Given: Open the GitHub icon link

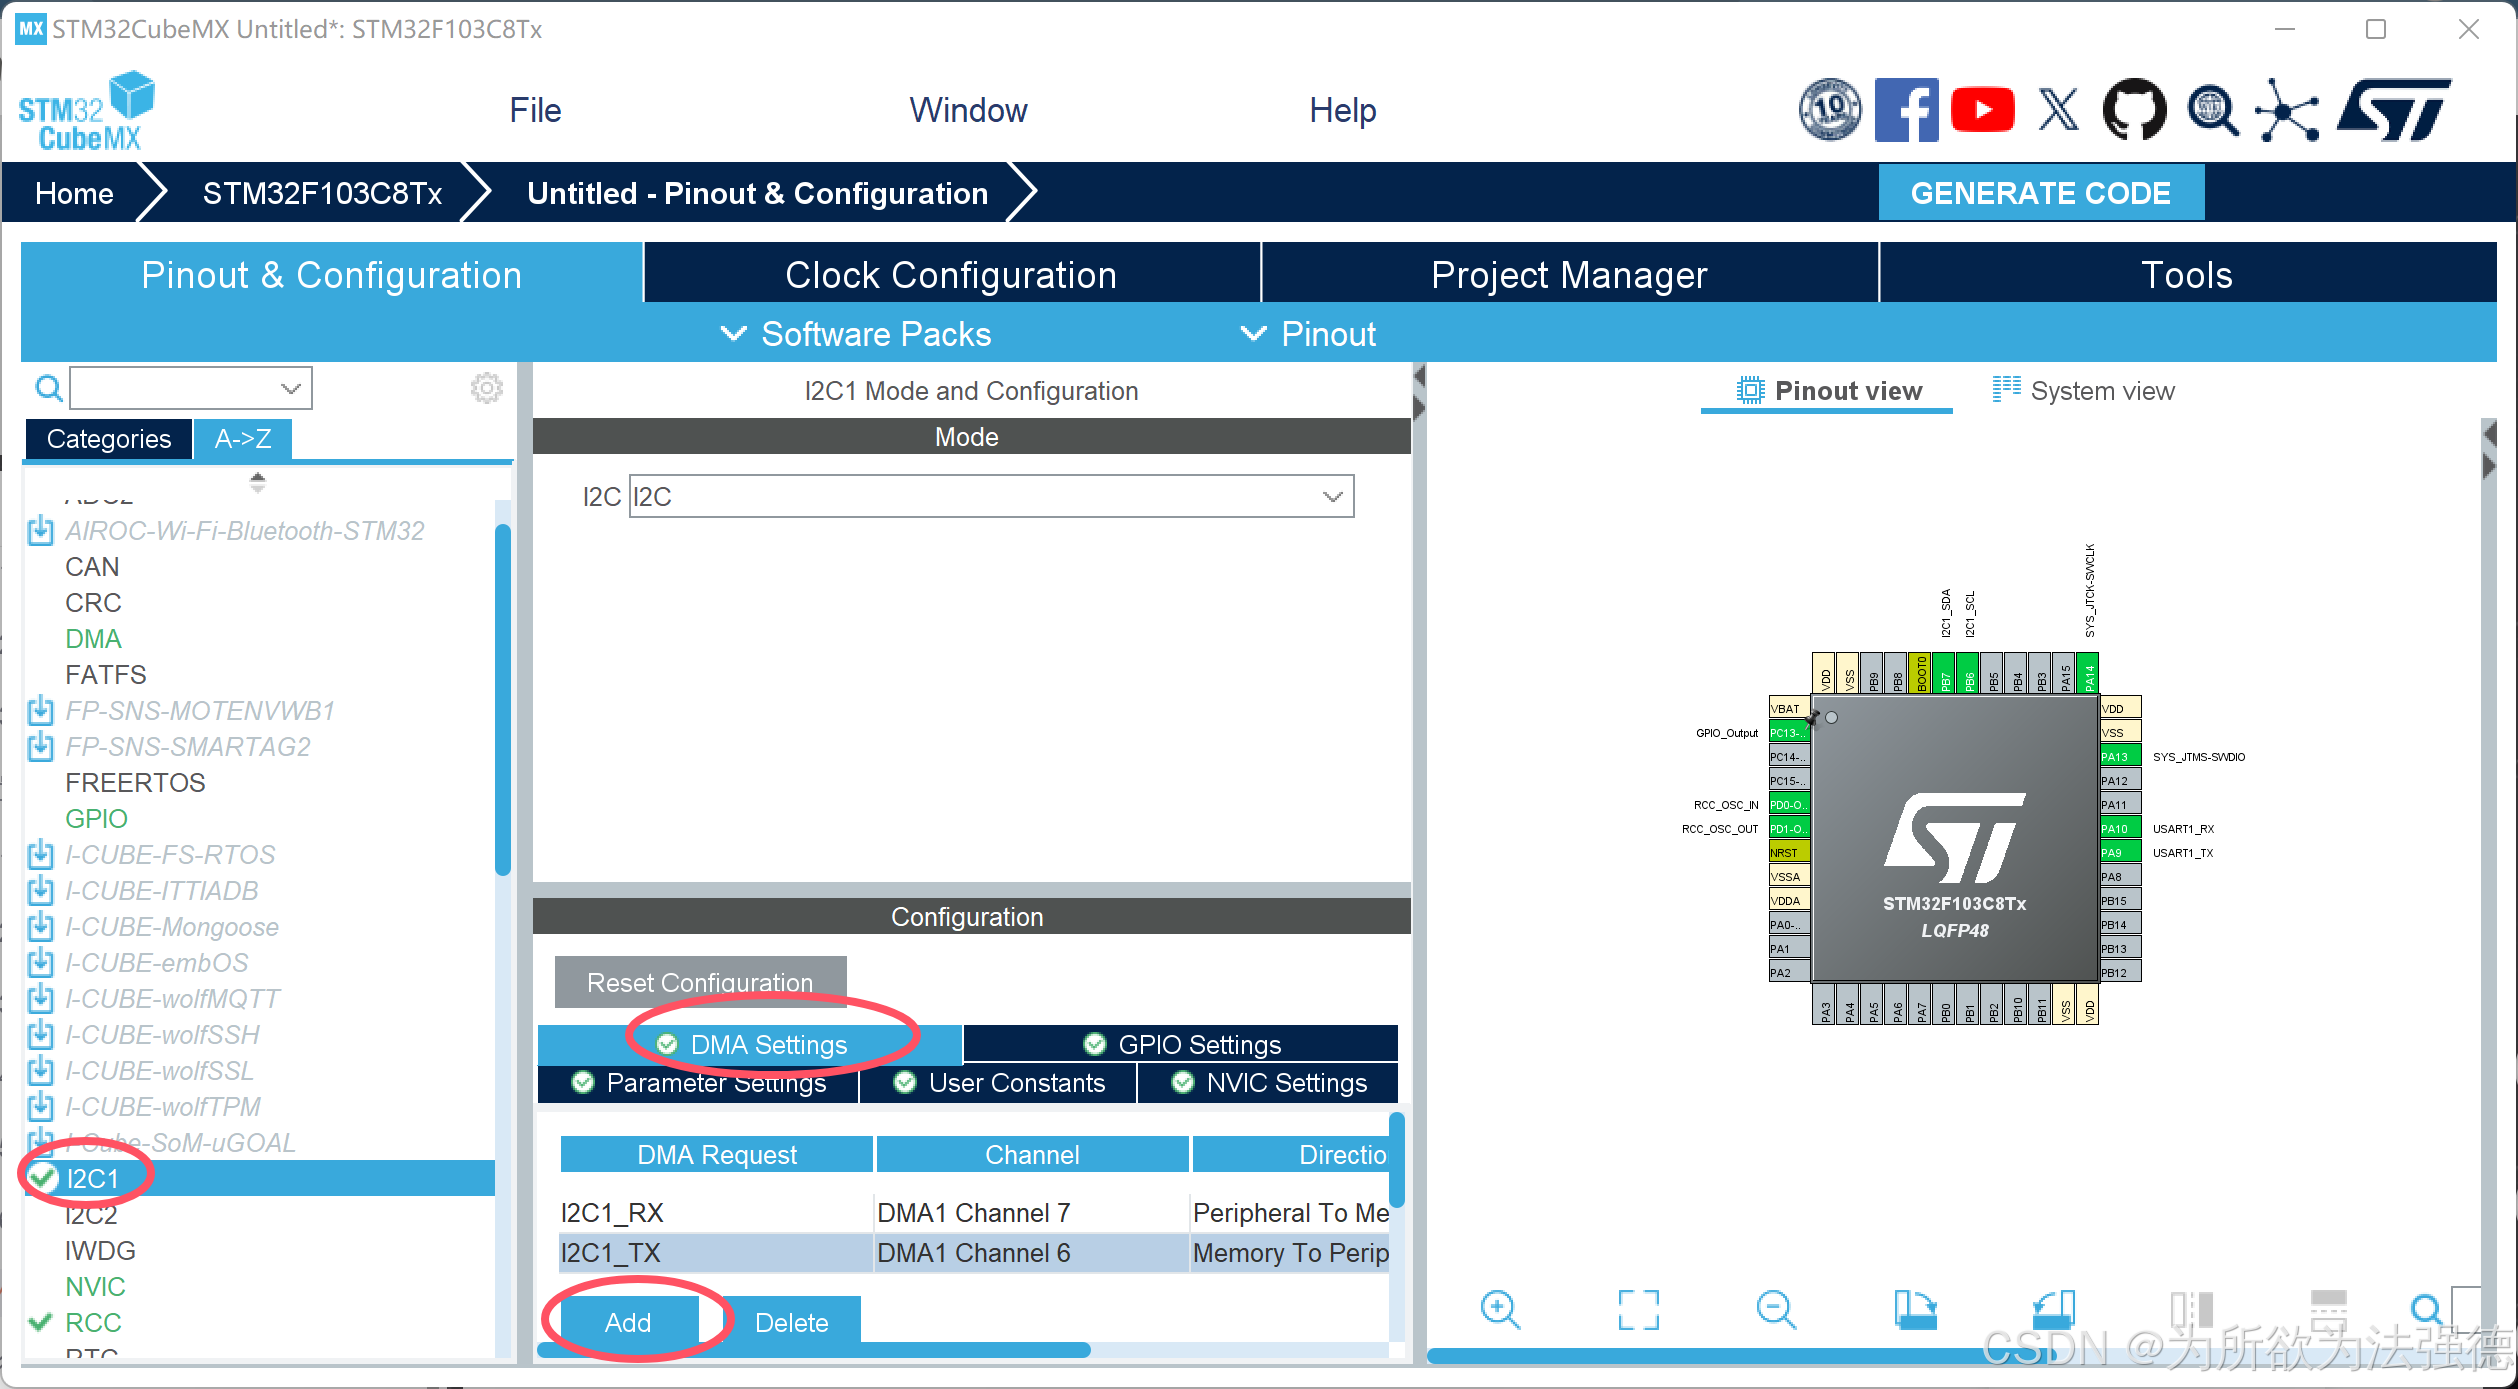Looking at the screenshot, I should (x=2134, y=110).
